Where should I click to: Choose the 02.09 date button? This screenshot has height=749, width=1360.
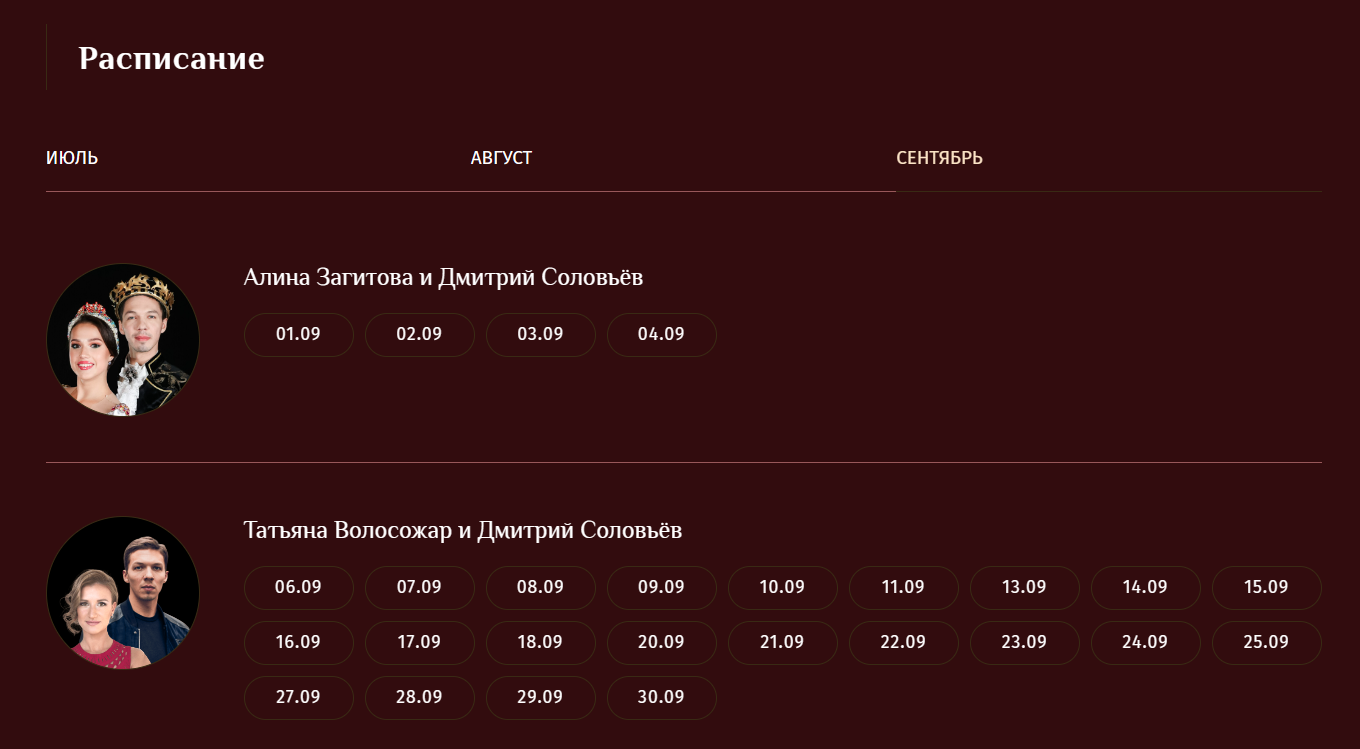click(419, 334)
